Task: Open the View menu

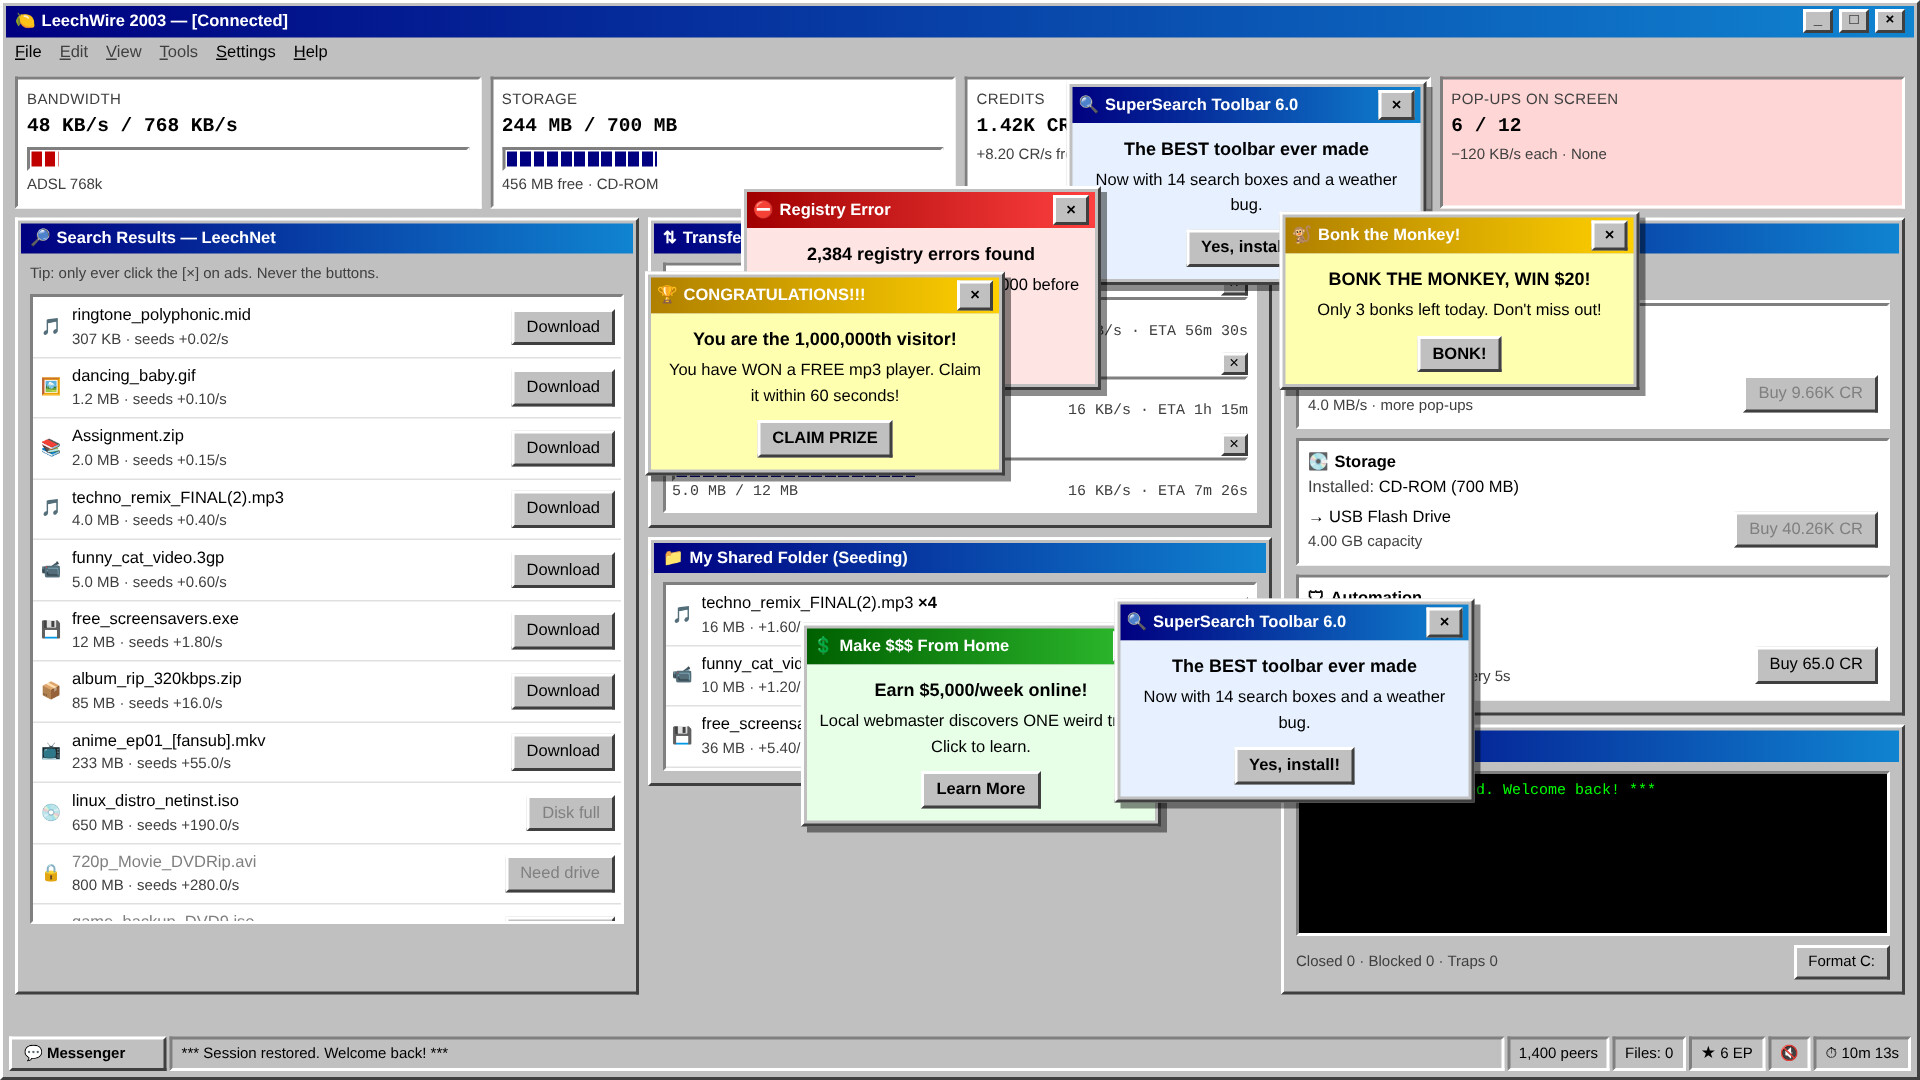Action: tap(123, 52)
